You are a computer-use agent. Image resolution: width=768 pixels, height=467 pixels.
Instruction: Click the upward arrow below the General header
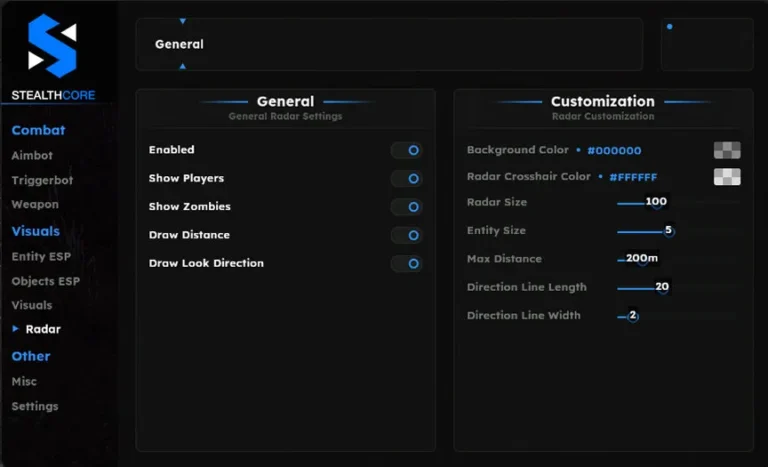tap(182, 66)
